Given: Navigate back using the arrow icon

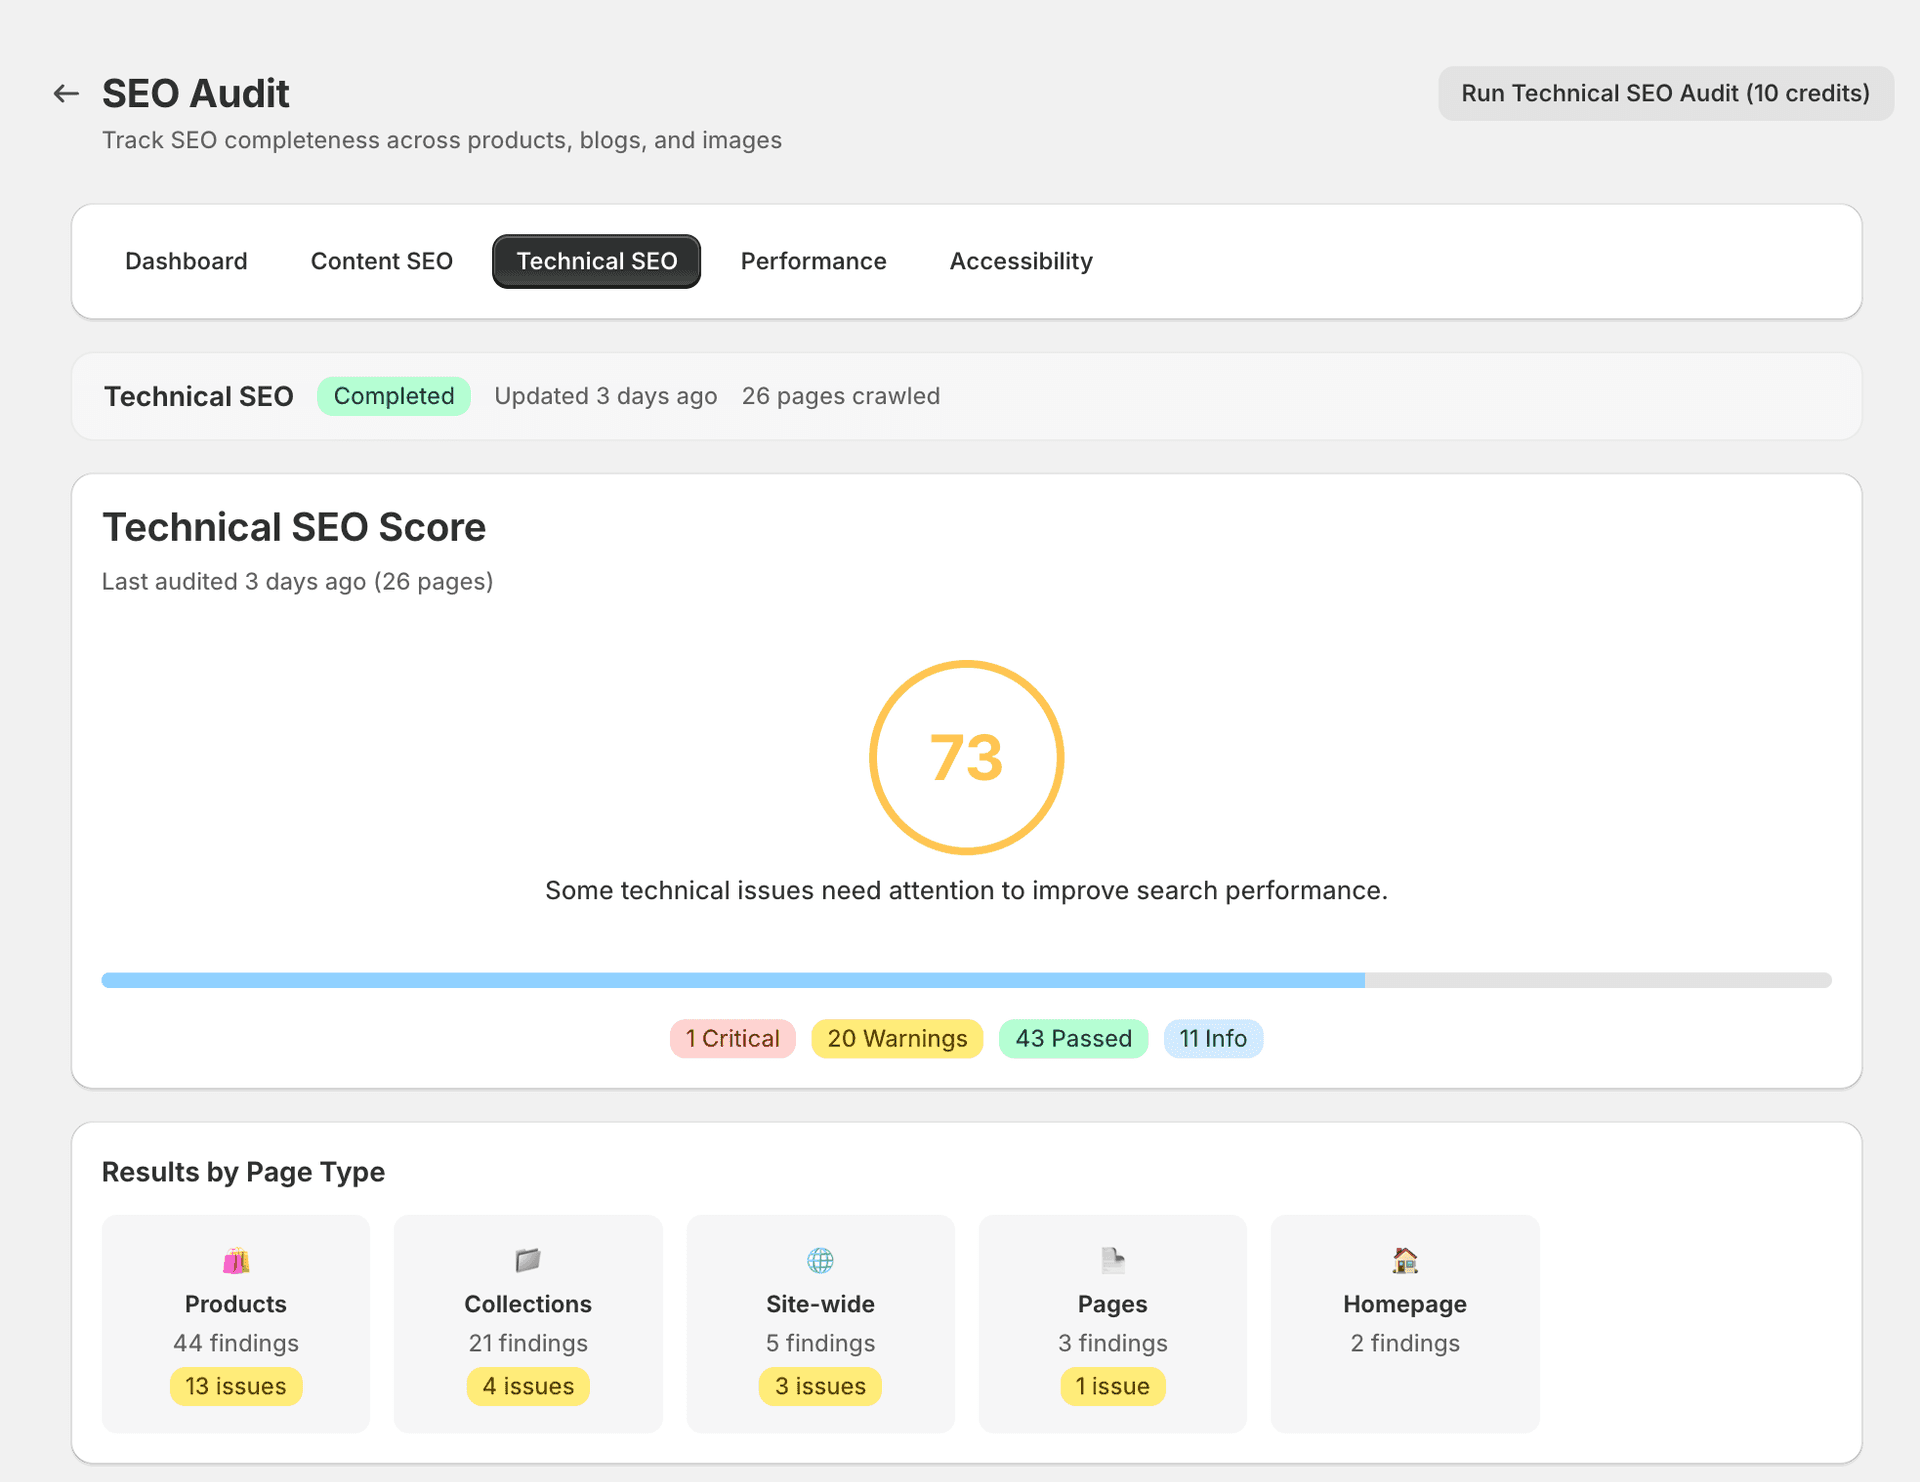Looking at the screenshot, I should tap(65, 92).
